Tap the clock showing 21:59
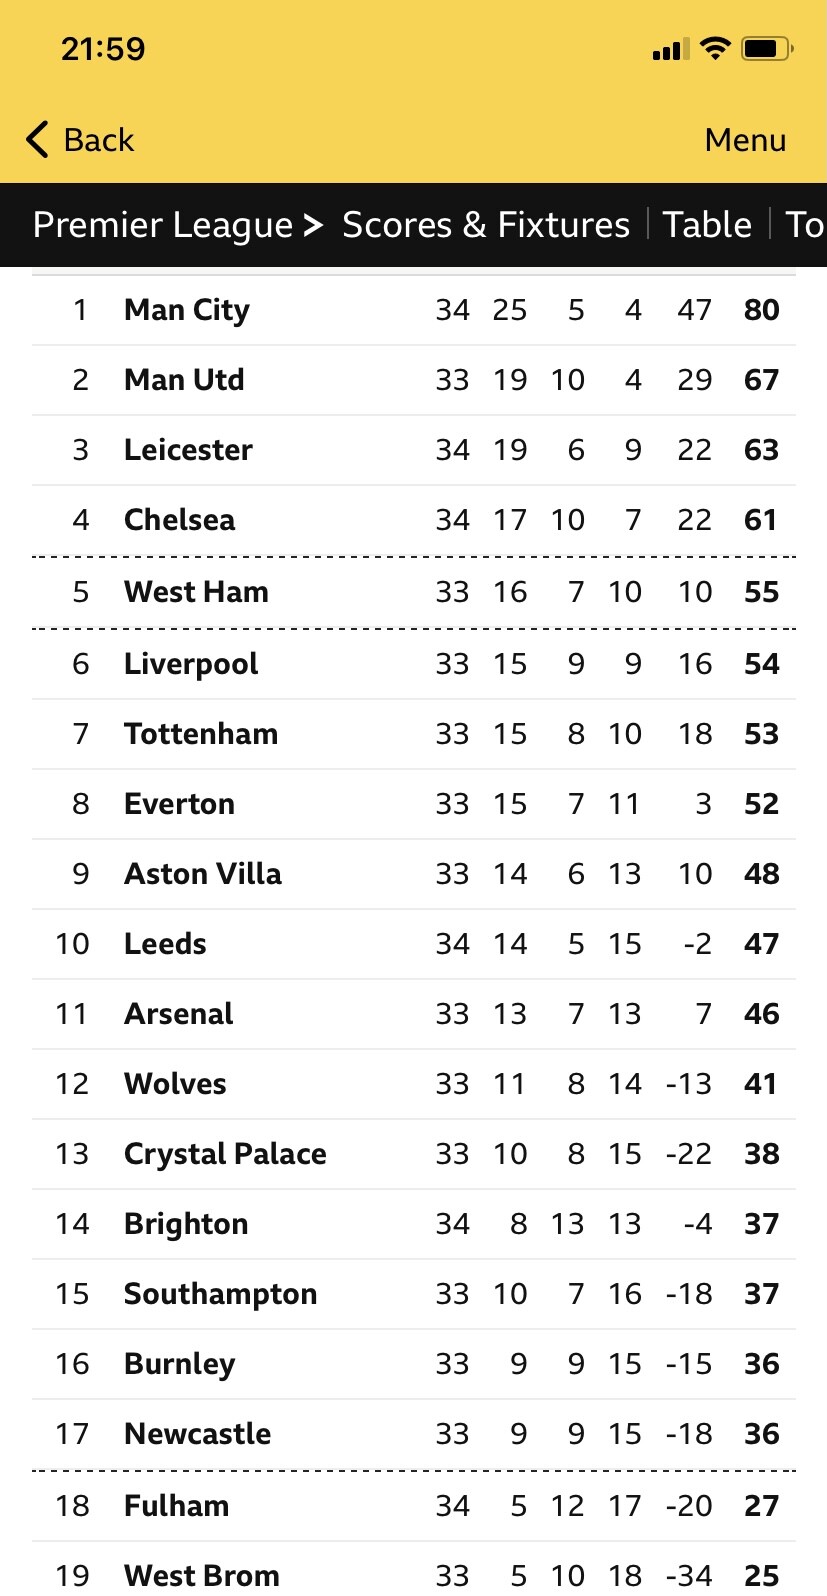Screen dimensions: 827x1596 (103, 49)
